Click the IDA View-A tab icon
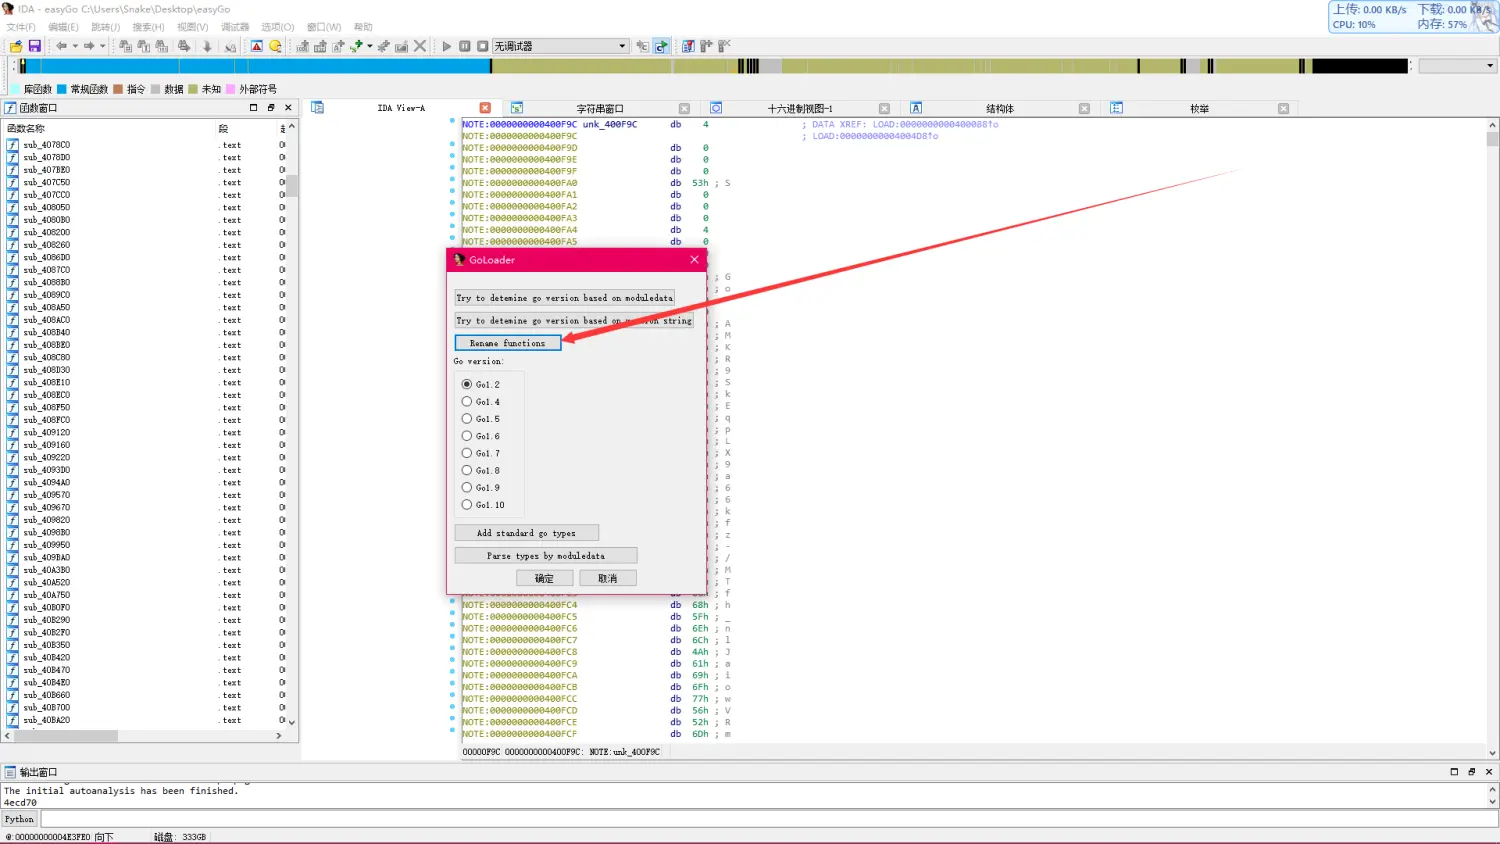This screenshot has width=1500, height=844. pos(317,108)
